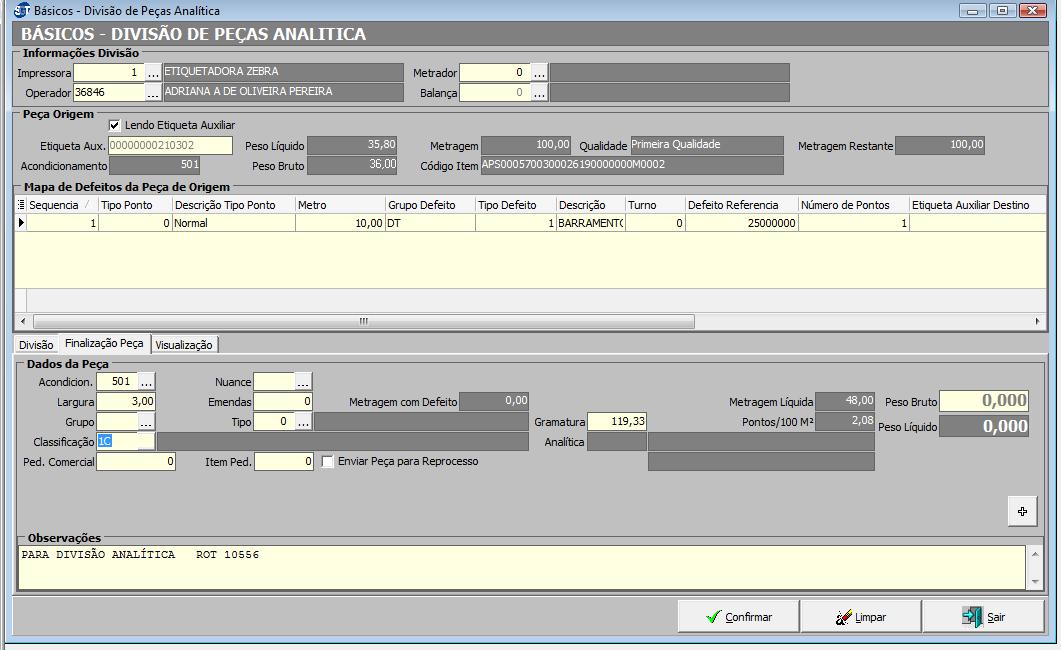This screenshot has height=650, width=1061.
Task: Sort defects grid by Metro column header
Action: [340, 205]
